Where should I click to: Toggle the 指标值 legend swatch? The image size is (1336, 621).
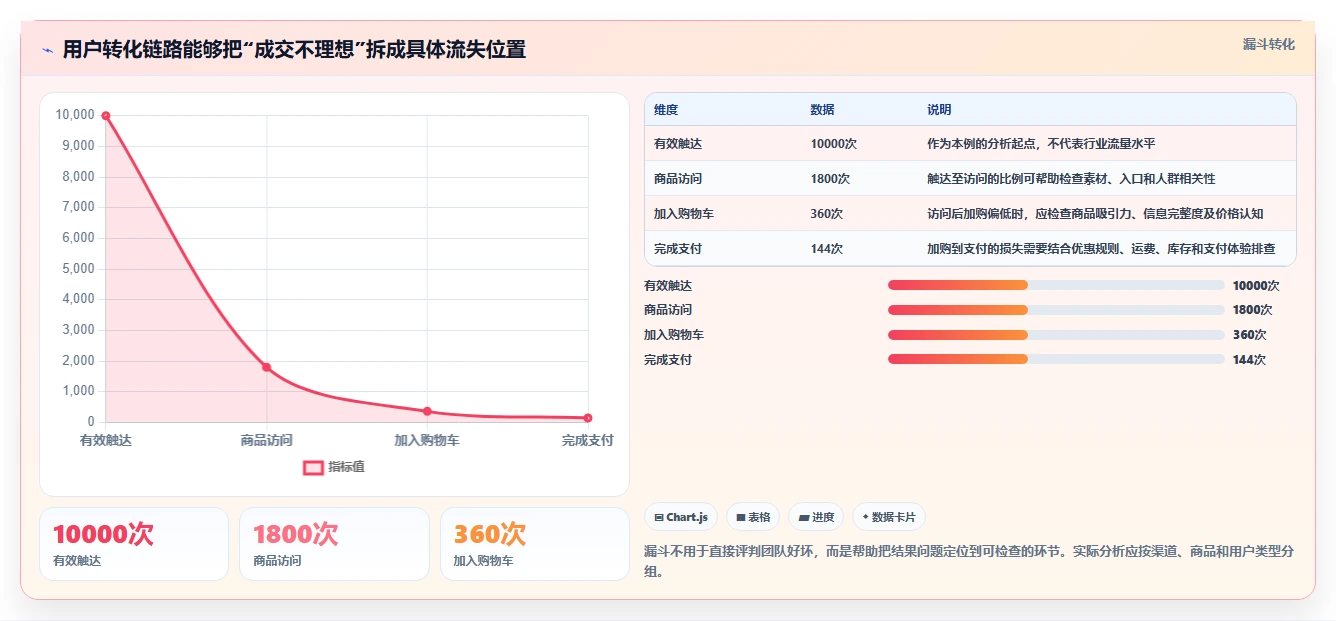click(x=313, y=467)
